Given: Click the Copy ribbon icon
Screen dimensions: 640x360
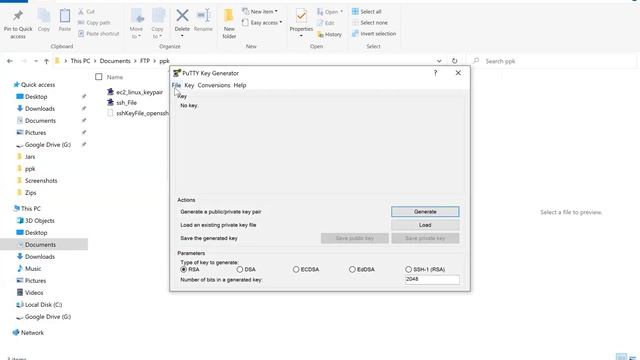Looking at the screenshot, I should pos(44,16).
